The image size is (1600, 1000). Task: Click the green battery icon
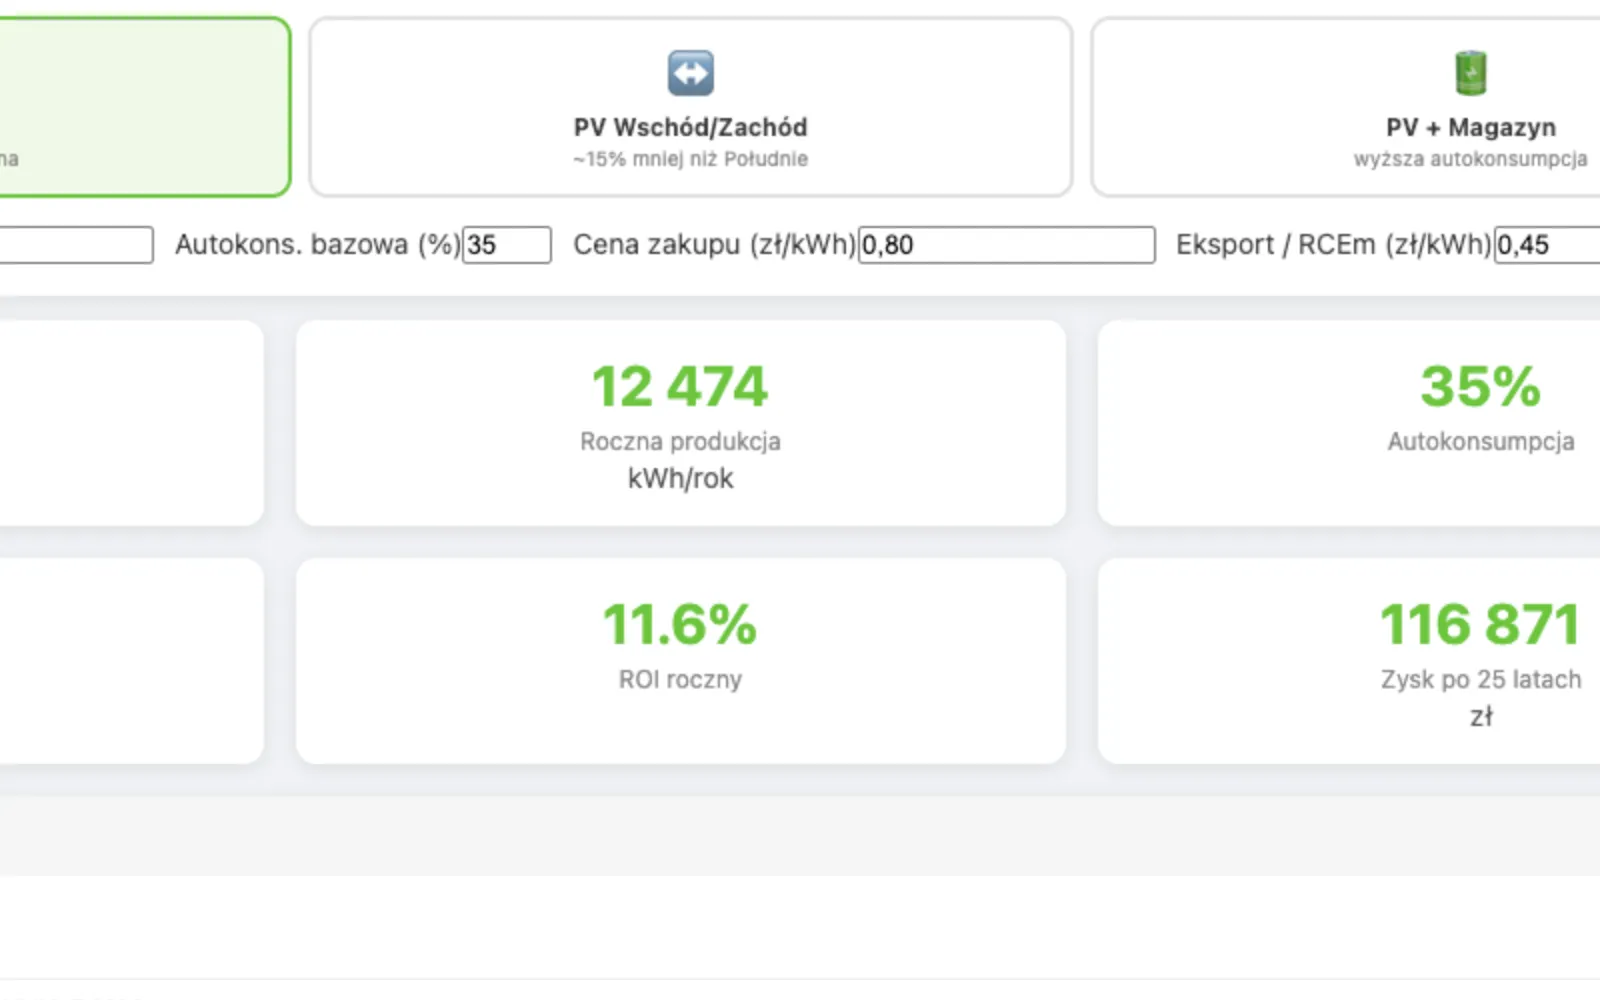[x=1471, y=73]
